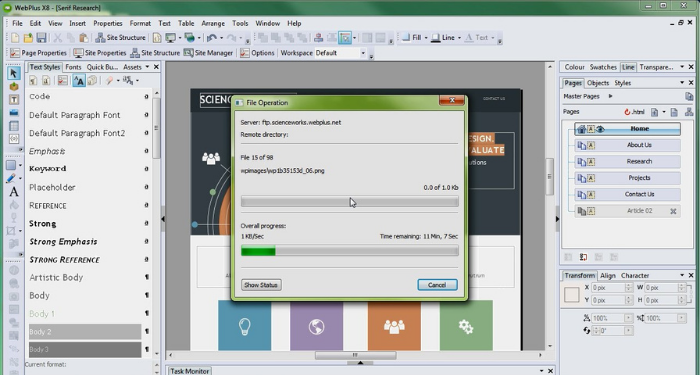This screenshot has width=700, height=375.
Task: Open Site Structure from standard toolbar
Action: tap(120, 38)
